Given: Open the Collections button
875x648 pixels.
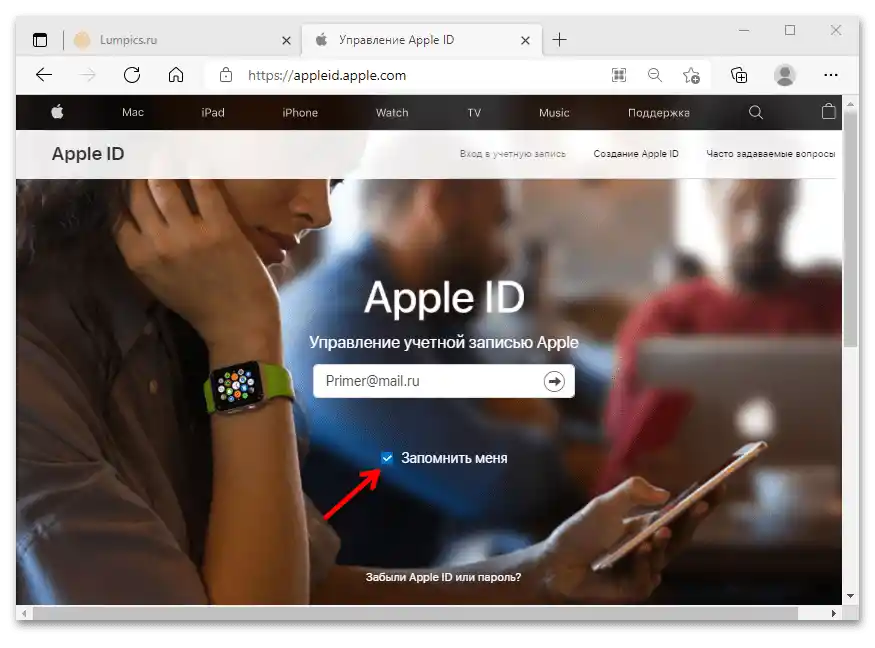Looking at the screenshot, I should click(739, 75).
